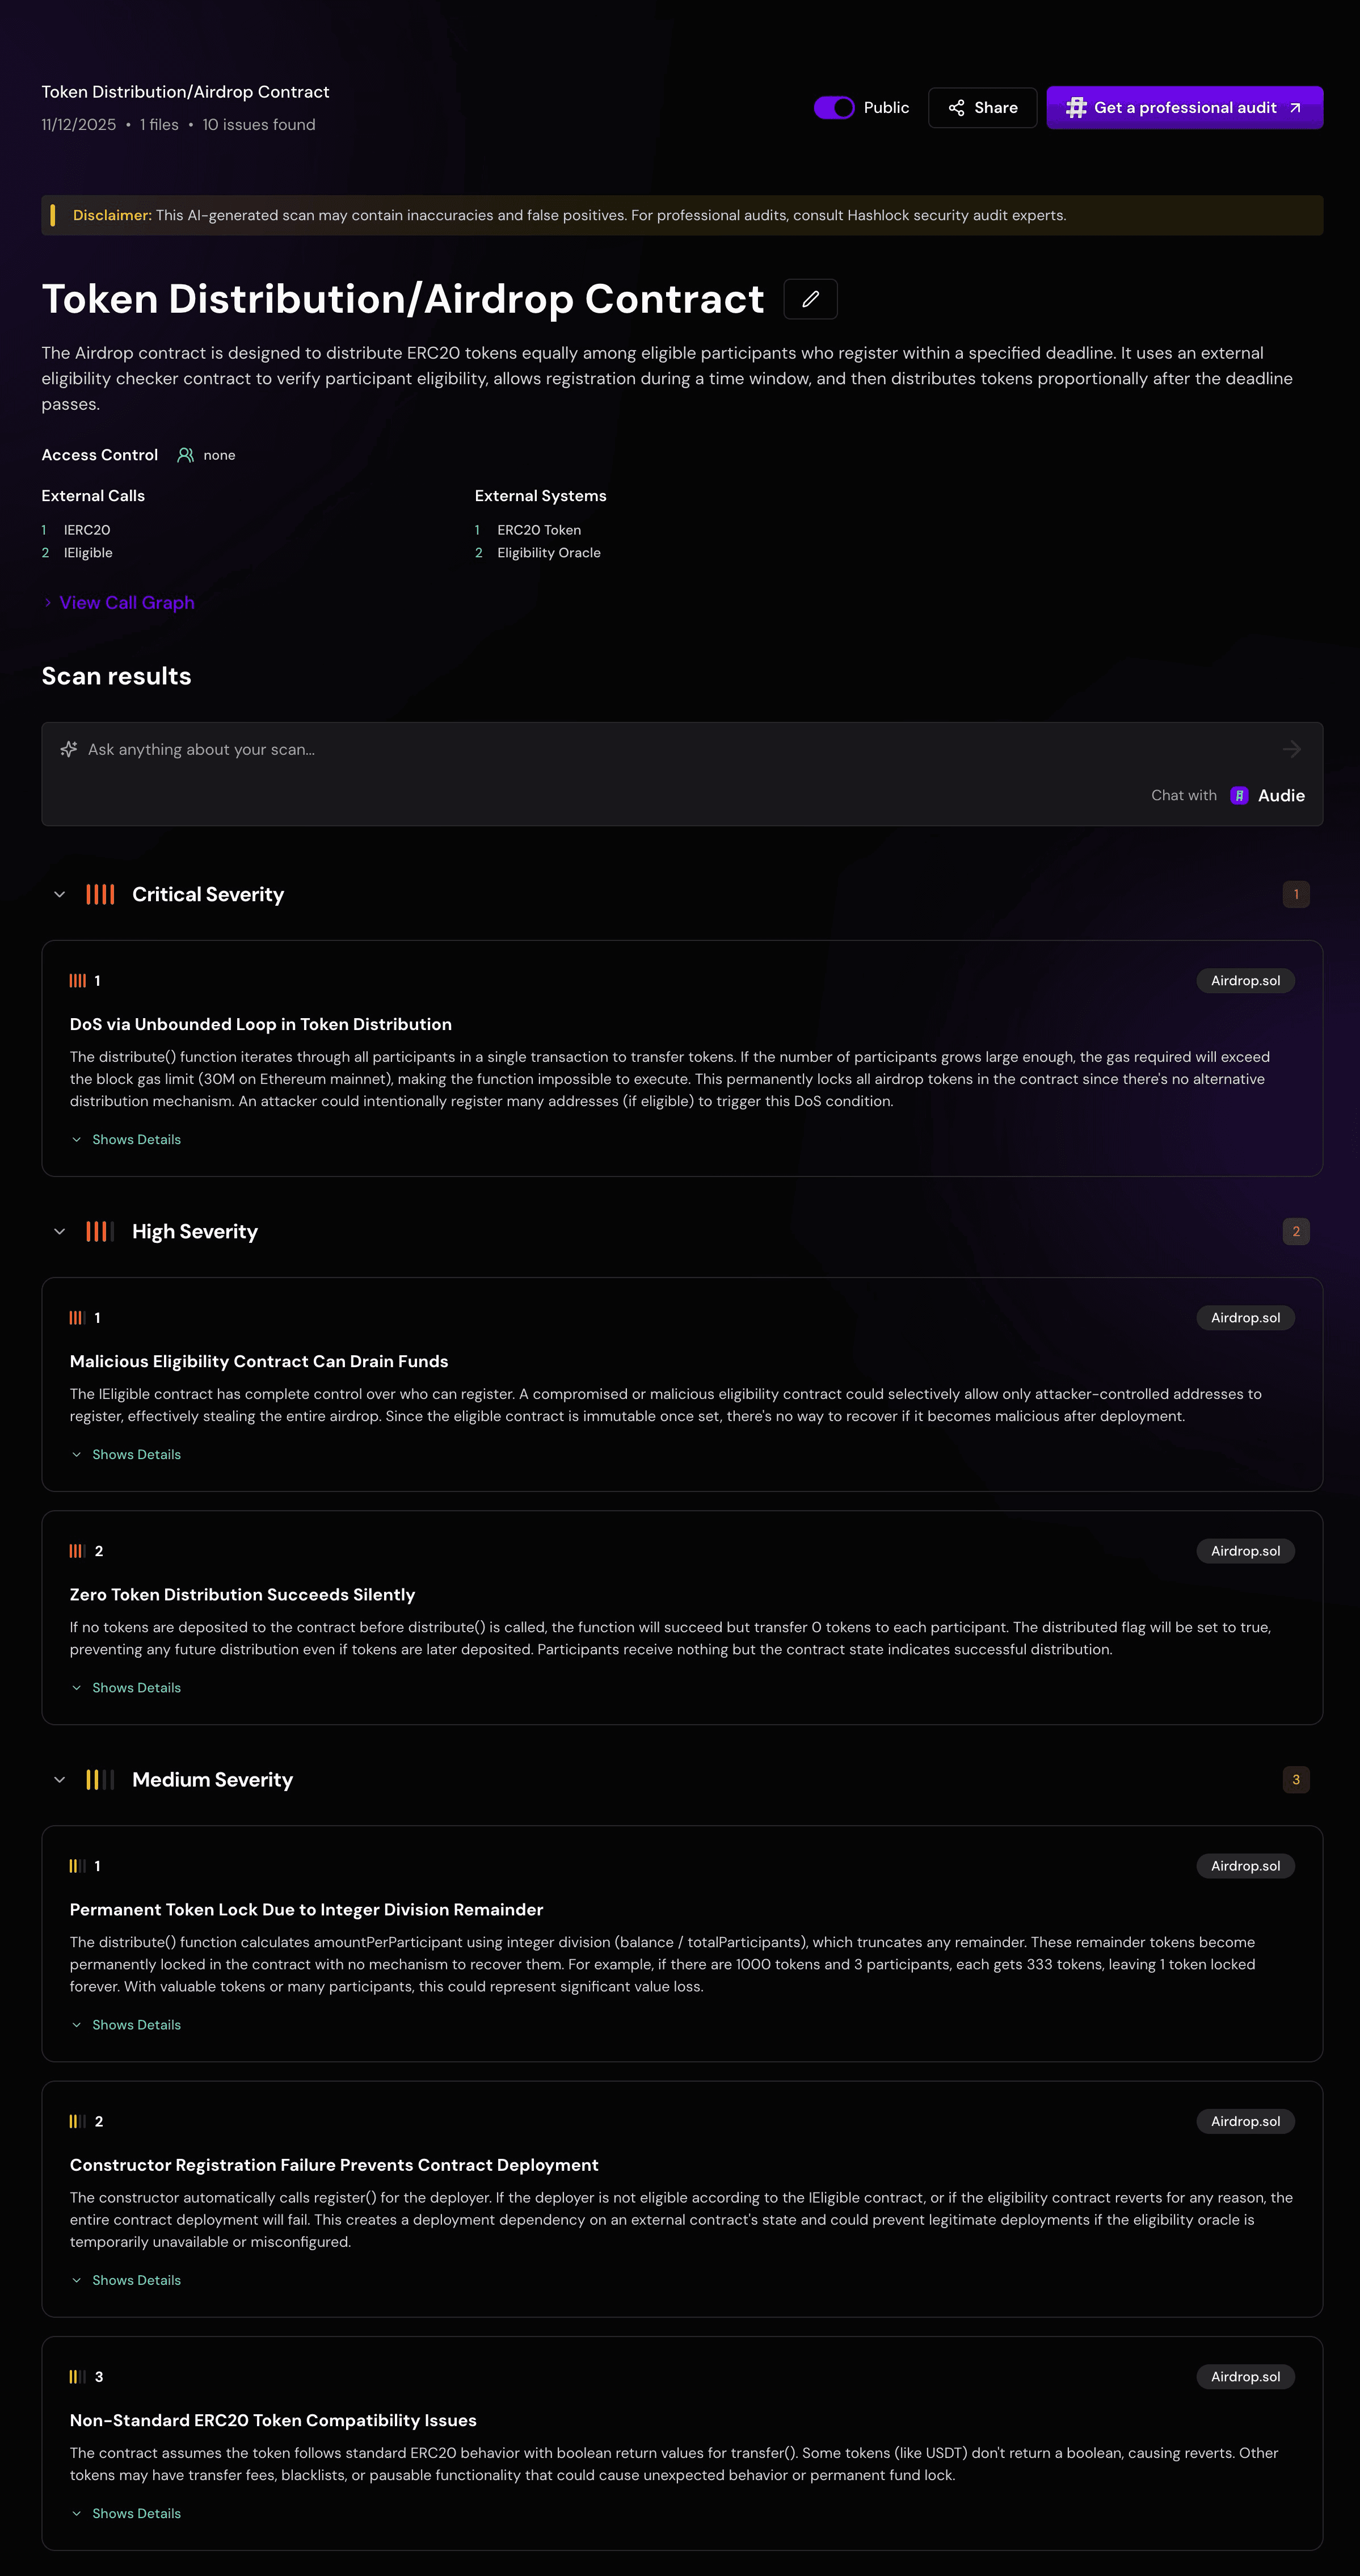Screen dimensions: 1360x2576
Task: Click the Audie assistant avatar icon
Action: (1239, 796)
